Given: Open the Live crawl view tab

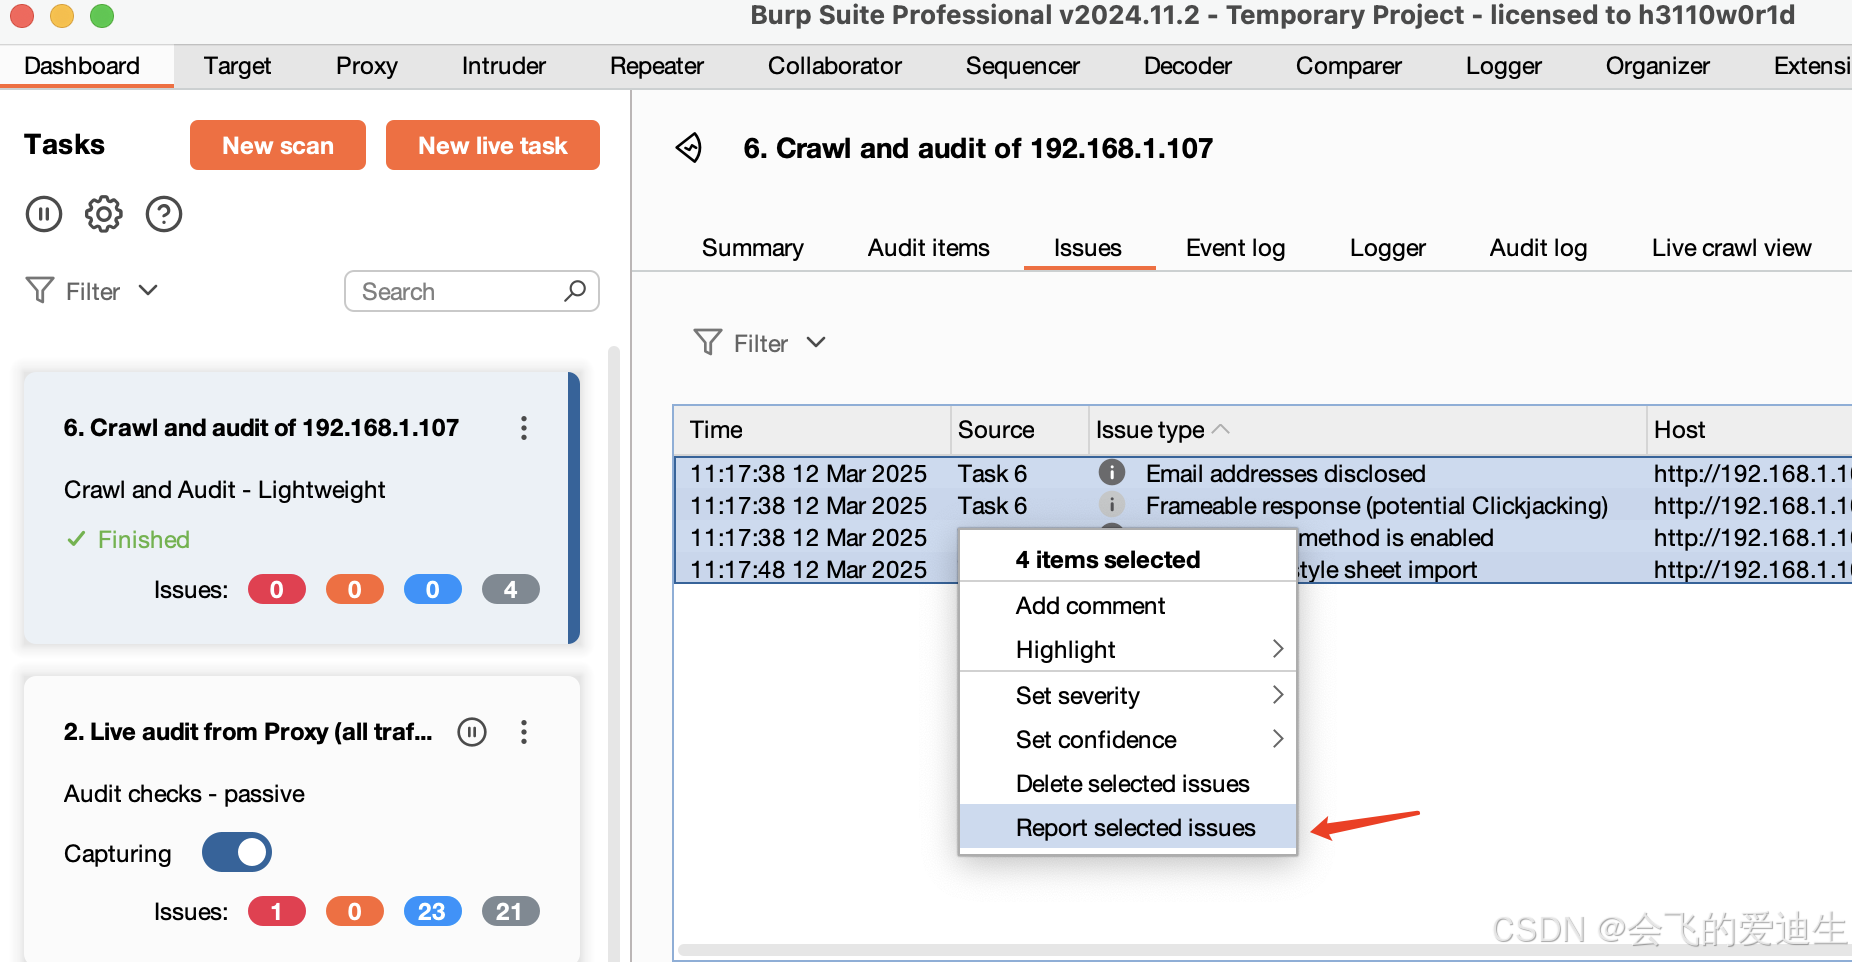Looking at the screenshot, I should point(1732,248).
